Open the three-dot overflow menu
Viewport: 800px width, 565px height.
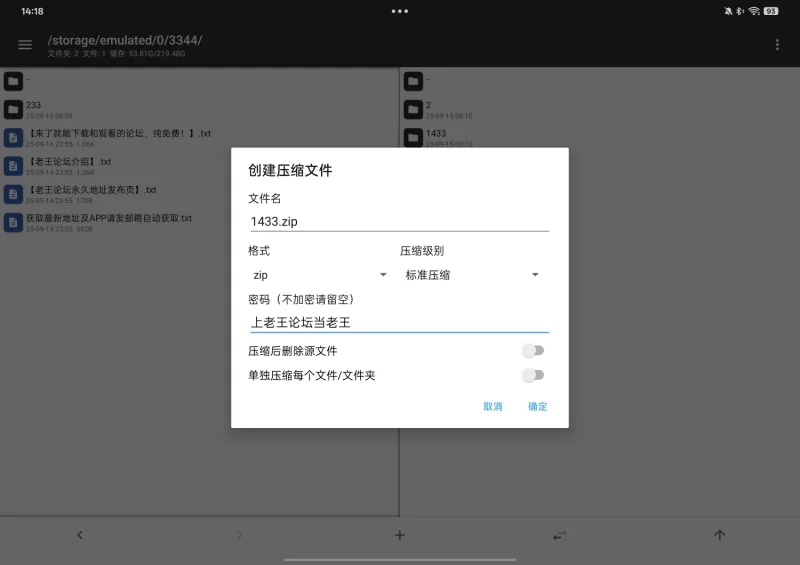[x=777, y=45]
